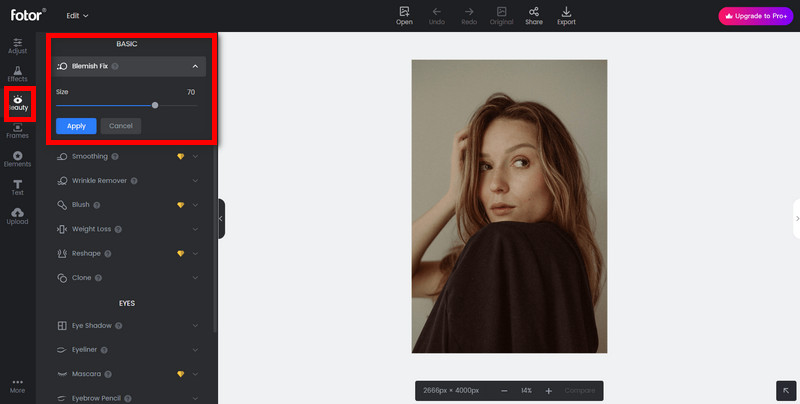Image resolution: width=800 pixels, height=404 pixels.
Task: Click the Share icon in top toolbar
Action: (534, 15)
